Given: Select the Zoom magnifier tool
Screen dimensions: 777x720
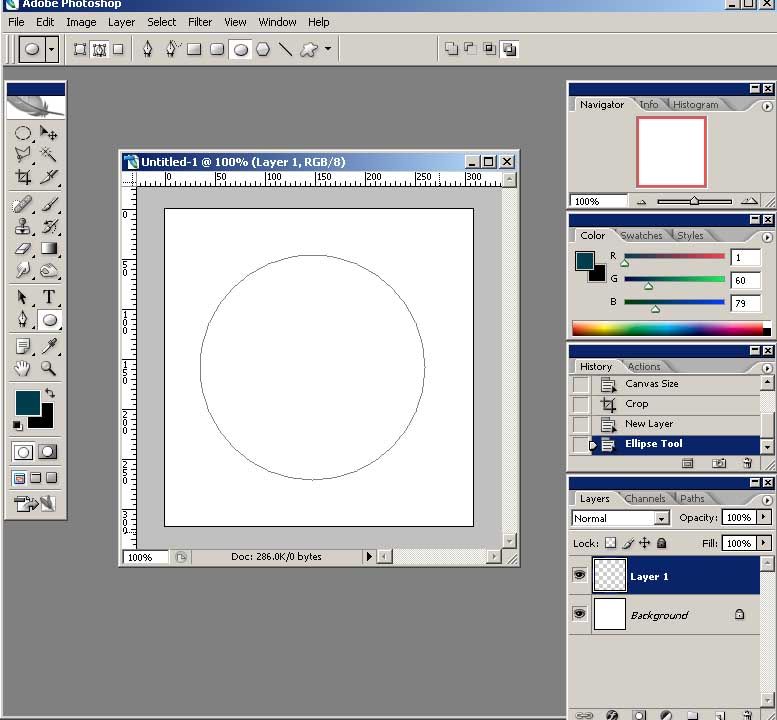Looking at the screenshot, I should click(x=48, y=369).
